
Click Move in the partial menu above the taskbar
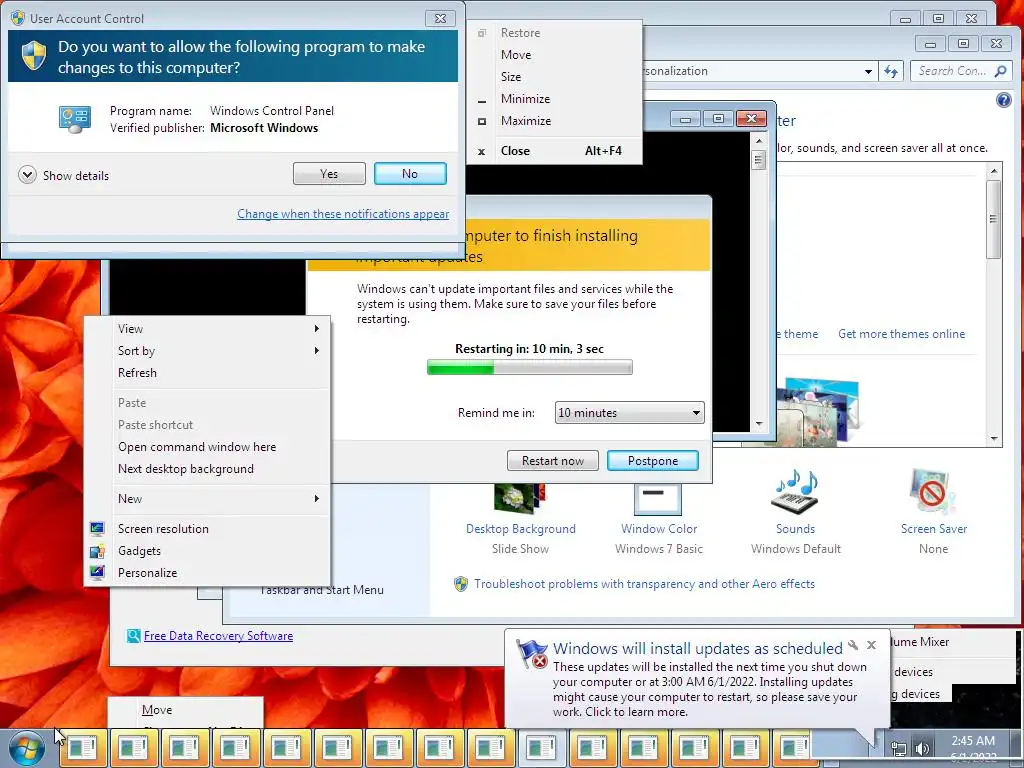click(185, 710)
